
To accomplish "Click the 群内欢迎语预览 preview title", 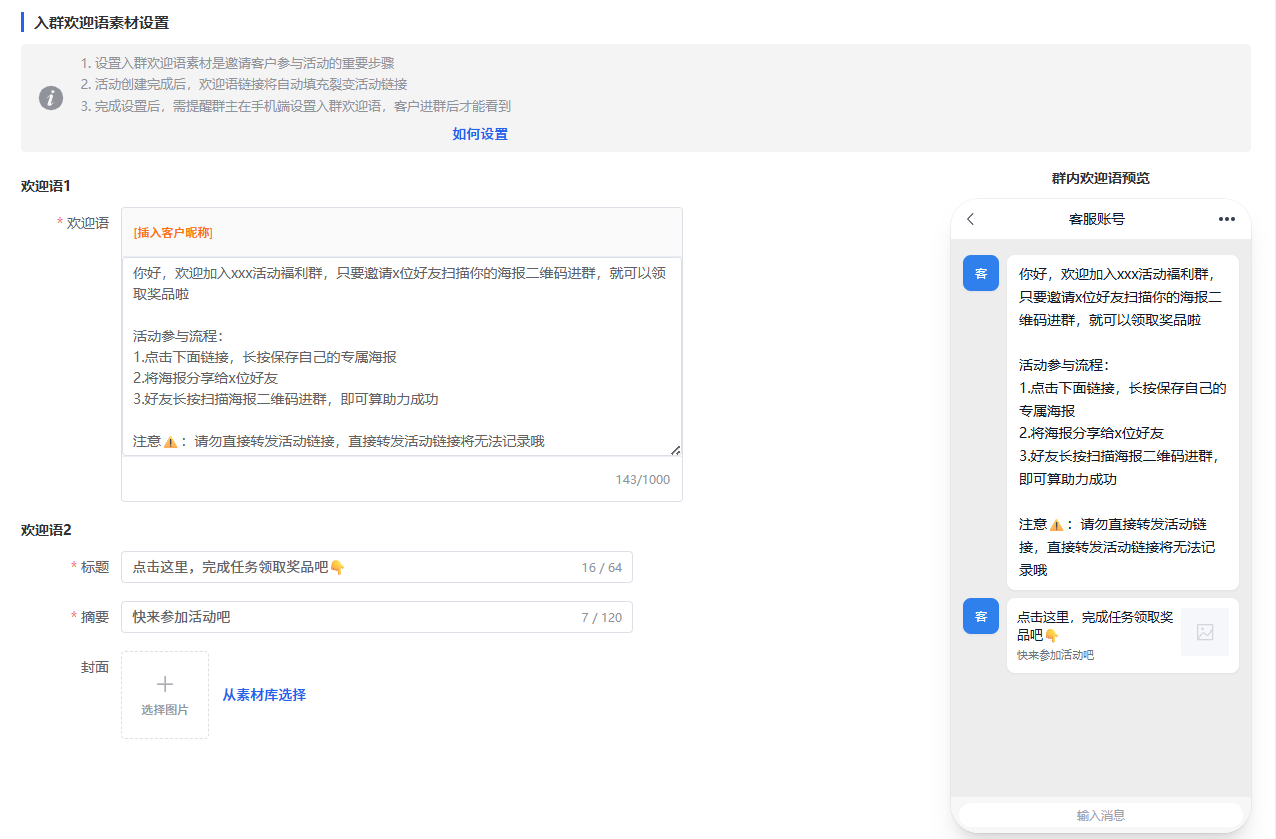I will click(1101, 178).
